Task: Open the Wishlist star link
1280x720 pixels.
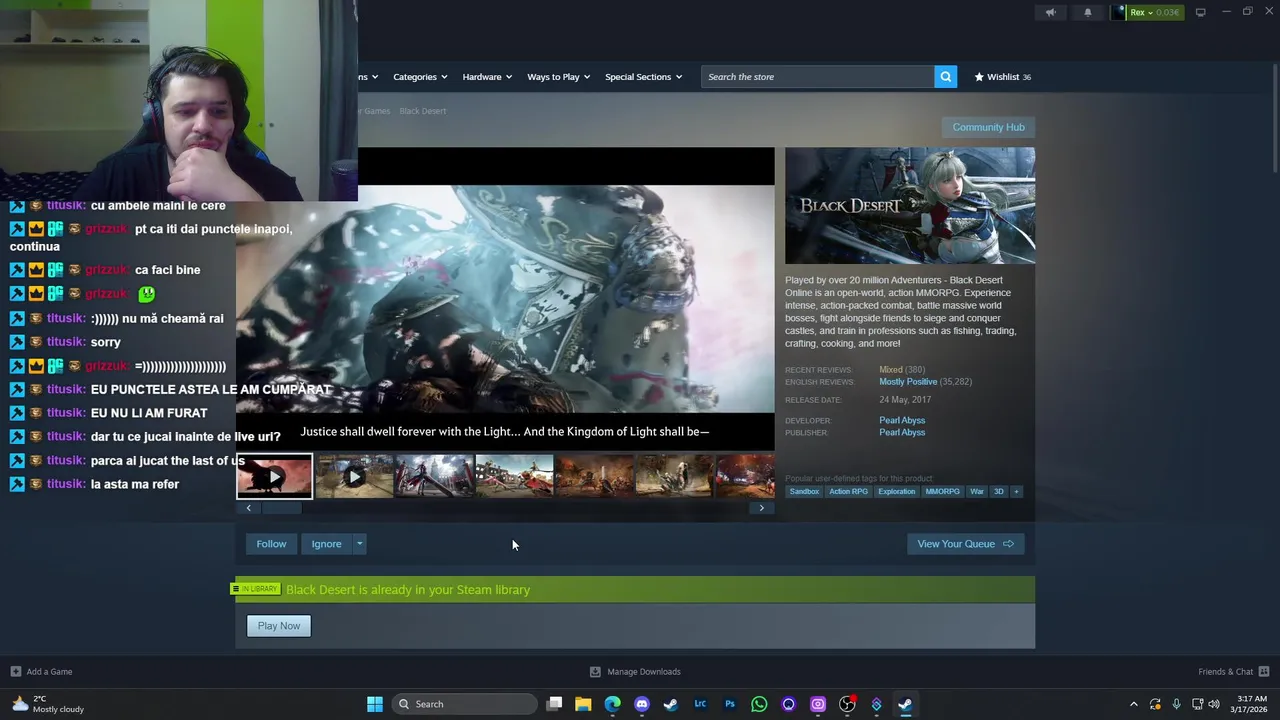Action: tap(1003, 77)
